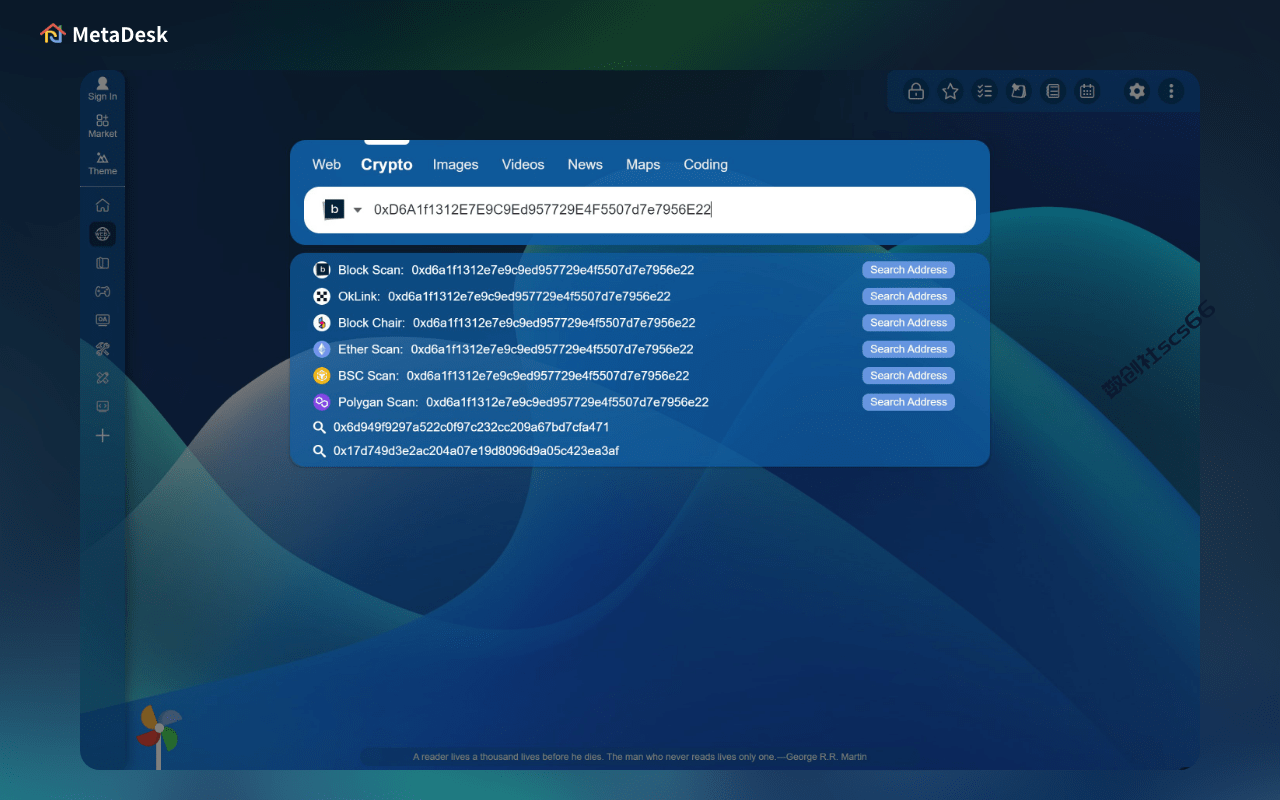Click the pinwheel icon at bottom left
Screen dimensions: 1280x800
[158, 737]
